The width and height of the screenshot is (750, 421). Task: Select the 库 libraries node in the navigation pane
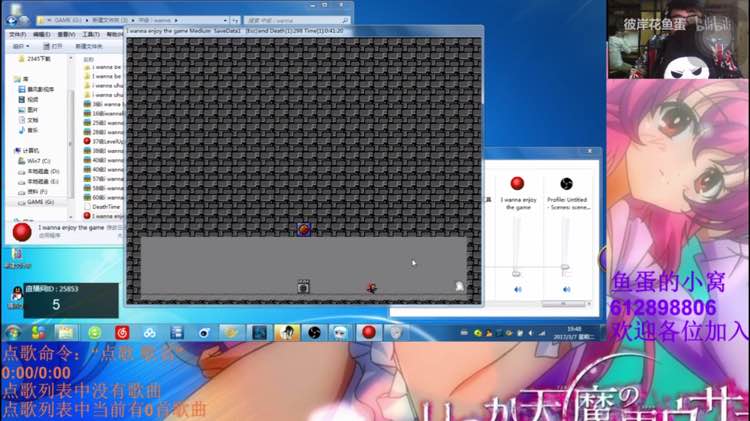(x=21, y=79)
